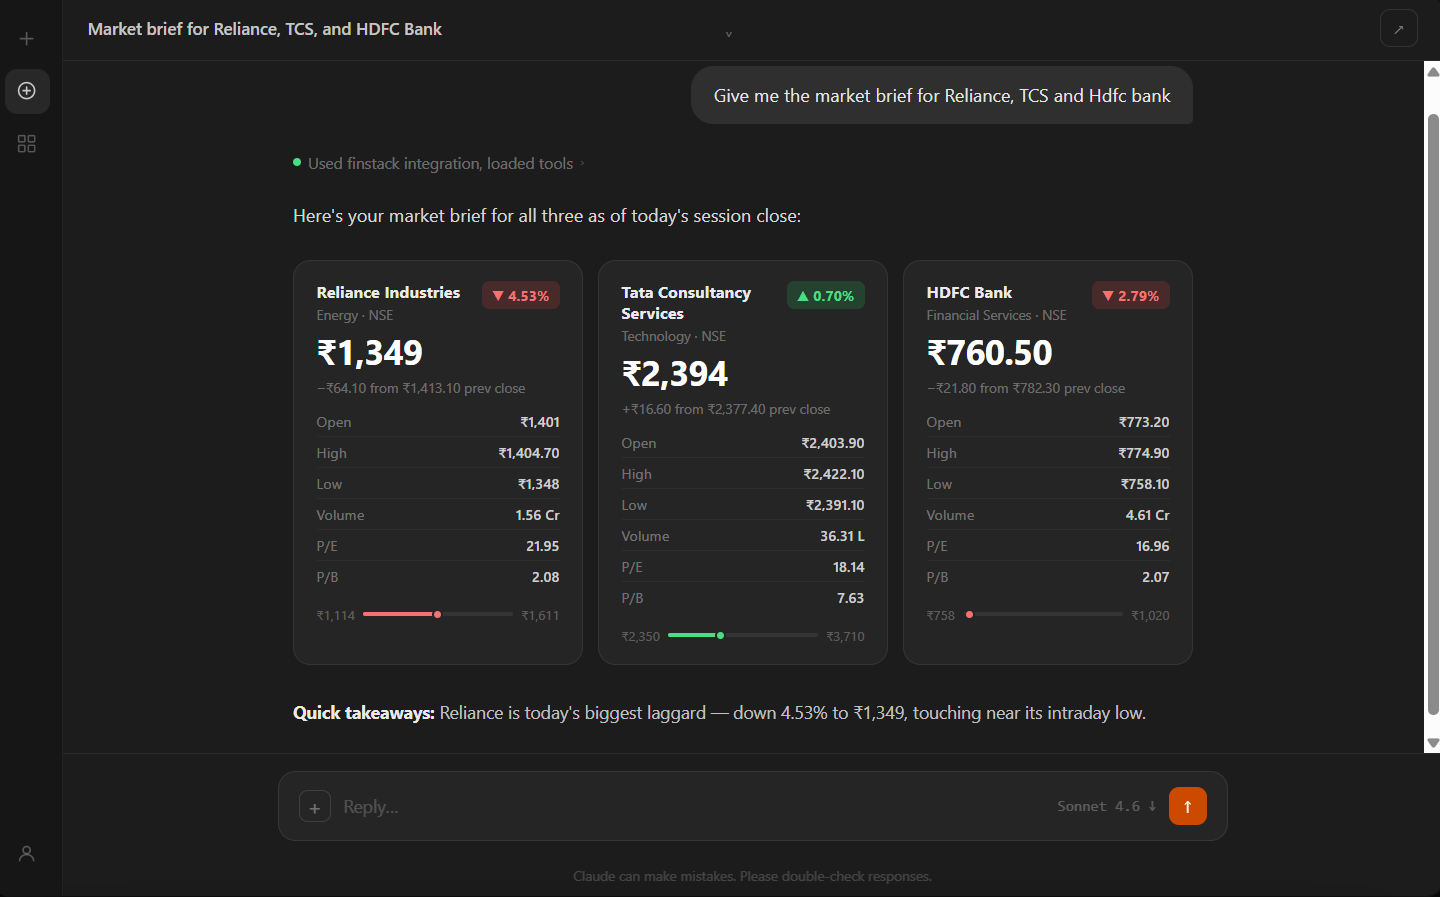Click the HDFC Bank range slider marker
This screenshot has width=1440, height=897.
click(968, 614)
